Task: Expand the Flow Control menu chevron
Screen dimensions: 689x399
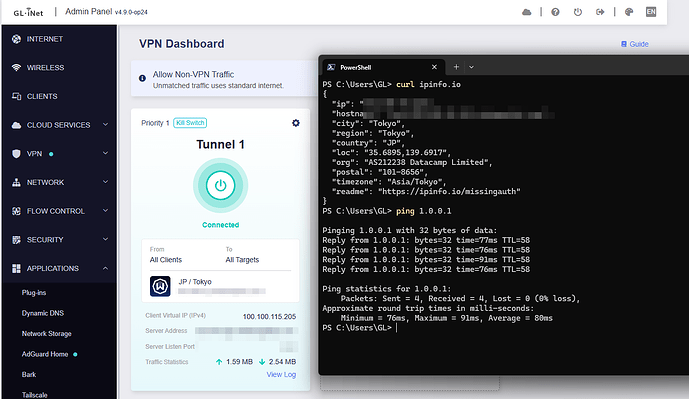Action: 105,211
